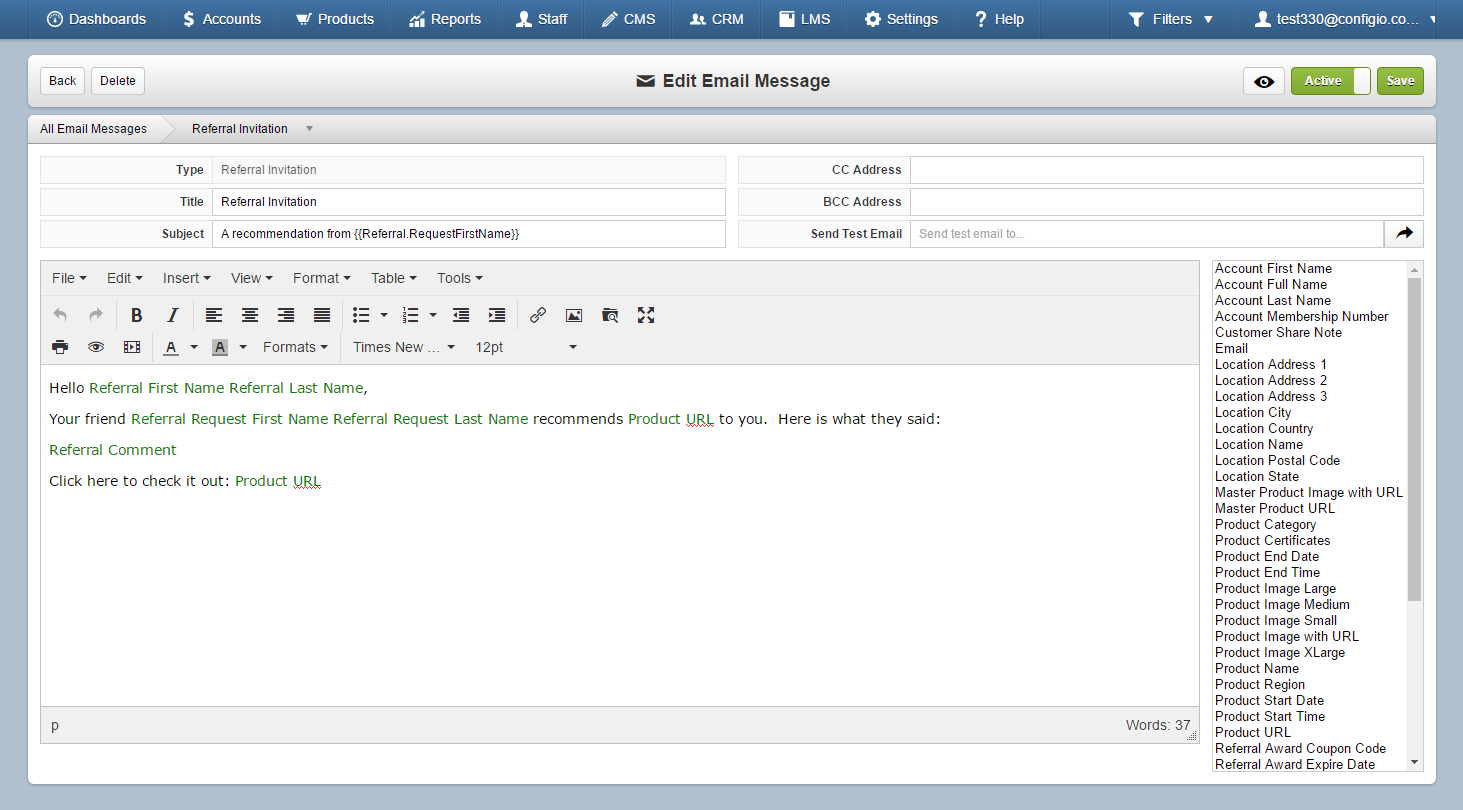
Task: Apply italic formatting in editor
Action: coord(172,315)
